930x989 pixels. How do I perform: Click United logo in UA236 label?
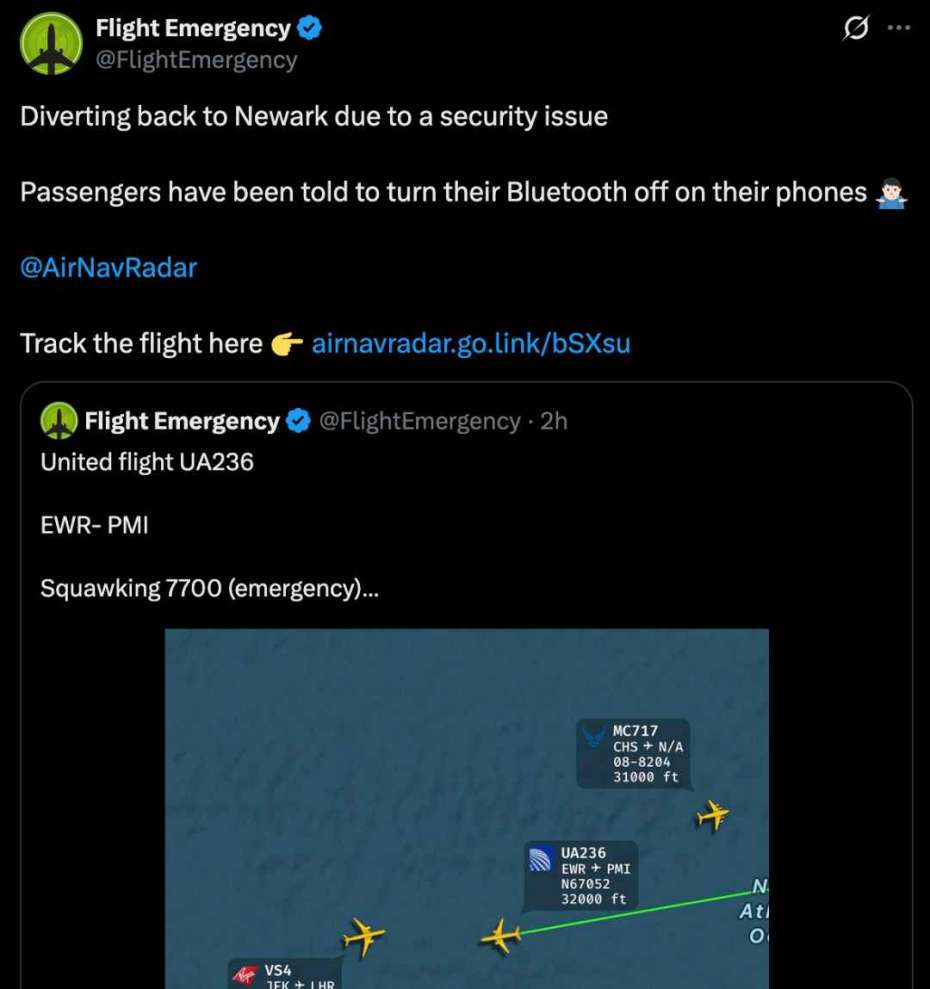pos(540,860)
